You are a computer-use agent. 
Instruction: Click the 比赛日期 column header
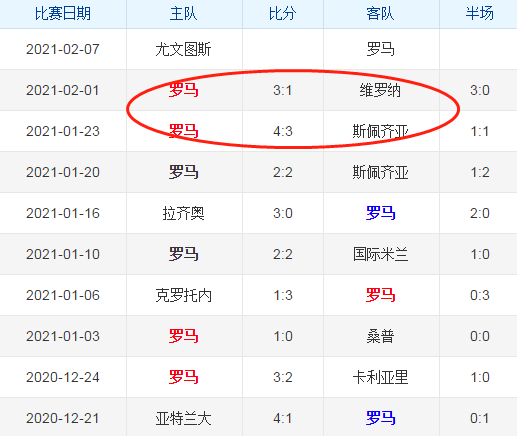click(x=63, y=14)
